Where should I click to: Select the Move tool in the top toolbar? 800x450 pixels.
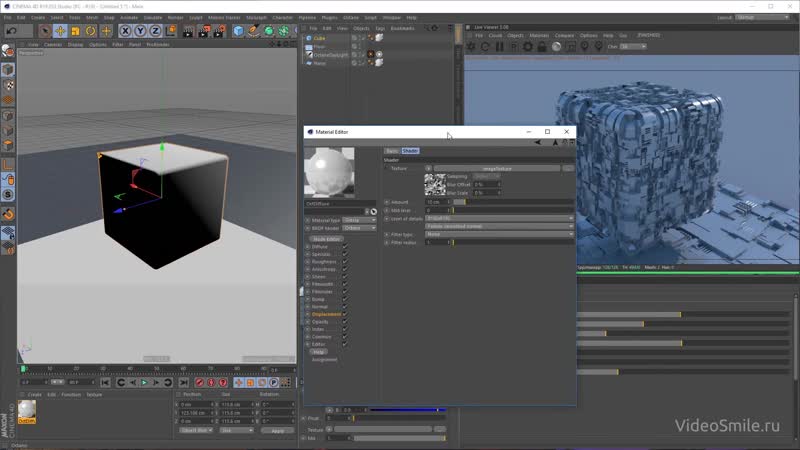(x=59, y=31)
